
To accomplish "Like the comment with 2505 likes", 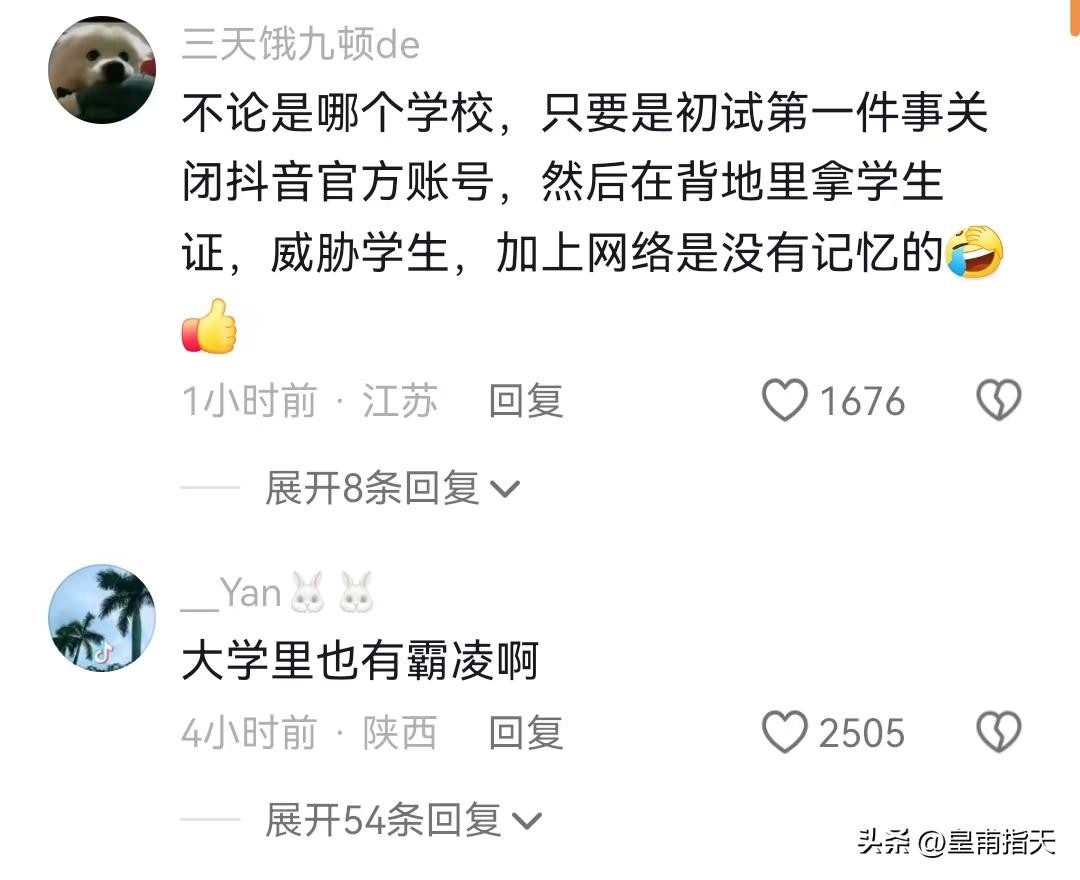I will 785,732.
